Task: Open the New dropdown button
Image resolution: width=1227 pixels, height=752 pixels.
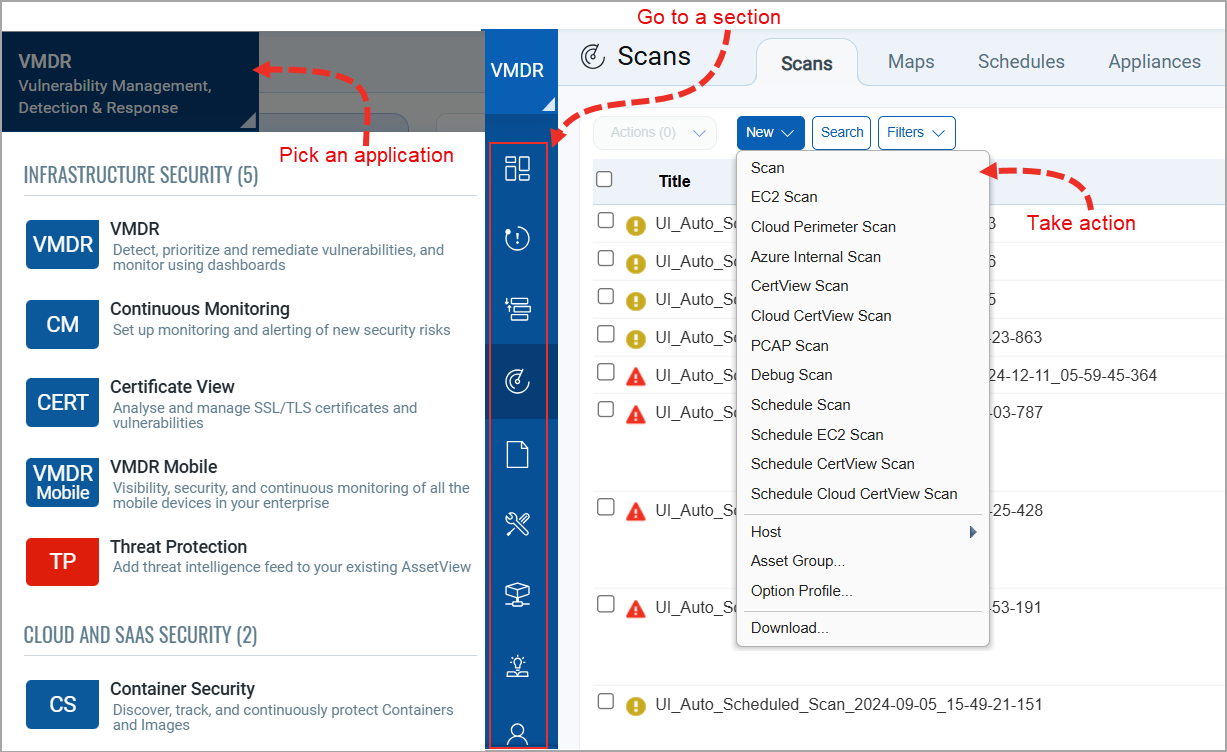Action: [770, 133]
